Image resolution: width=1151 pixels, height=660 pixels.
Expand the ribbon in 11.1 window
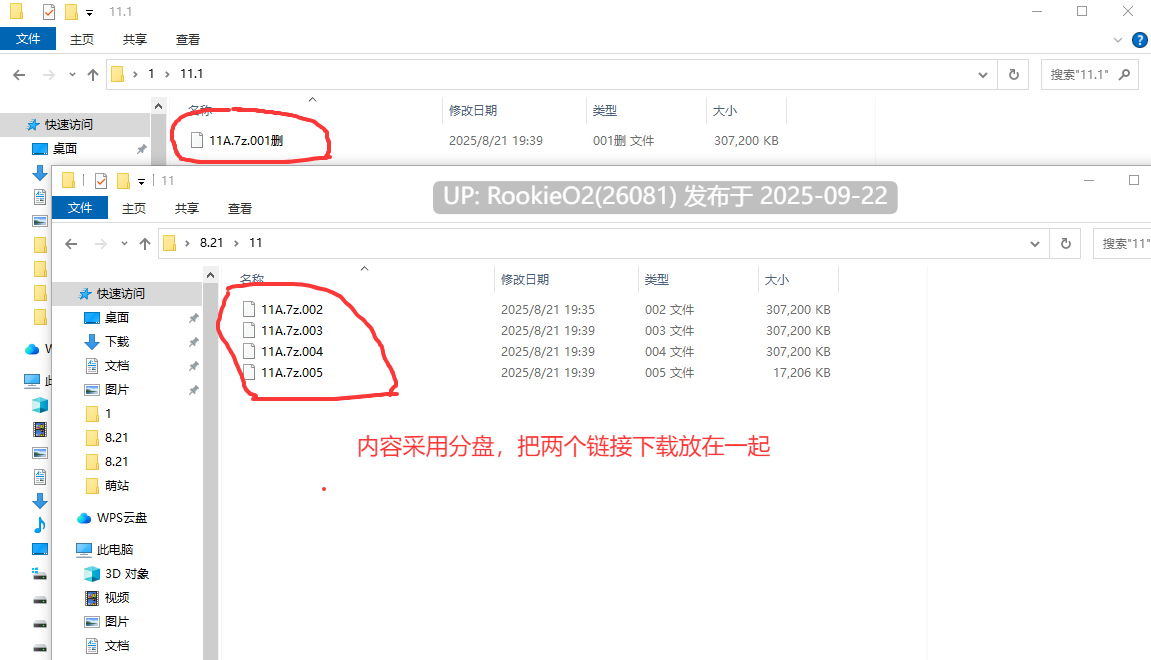(x=1118, y=40)
